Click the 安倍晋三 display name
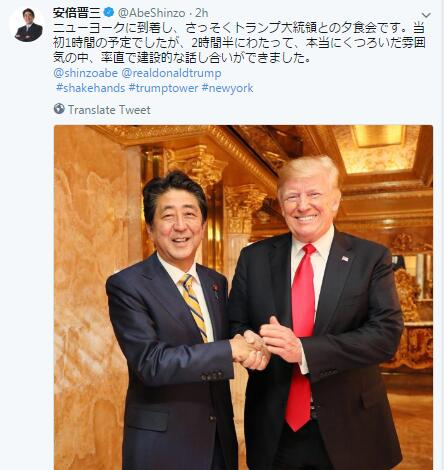Viewport: 444px width, 470px height. point(77,13)
